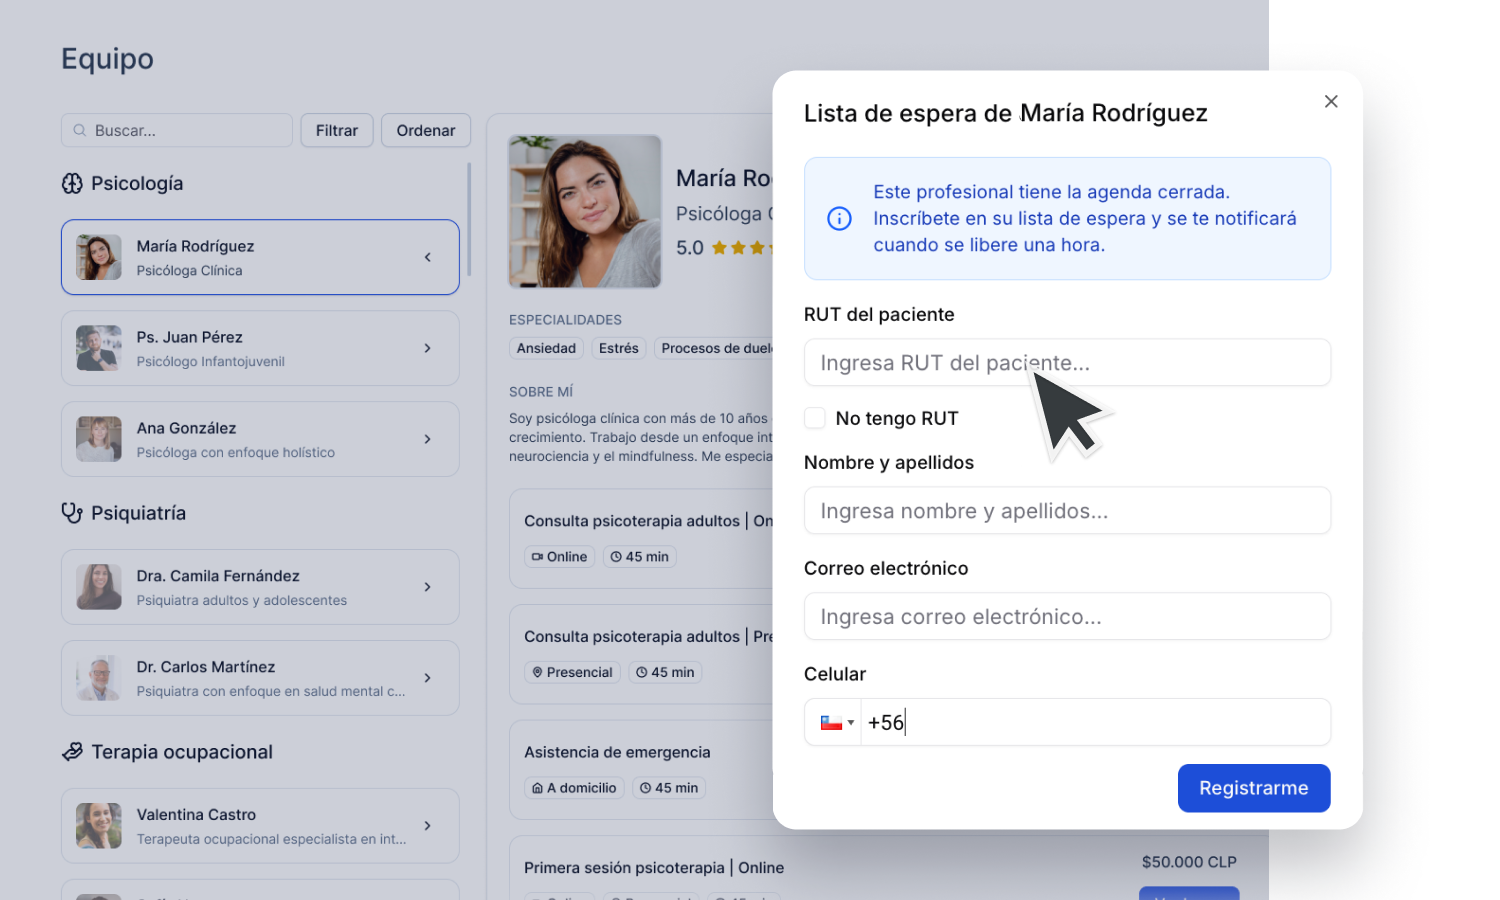Image resolution: width=1500 pixels, height=900 pixels.
Task: Select Psiquiatra adultos y adolescentes subtitle
Action: click(x=242, y=600)
